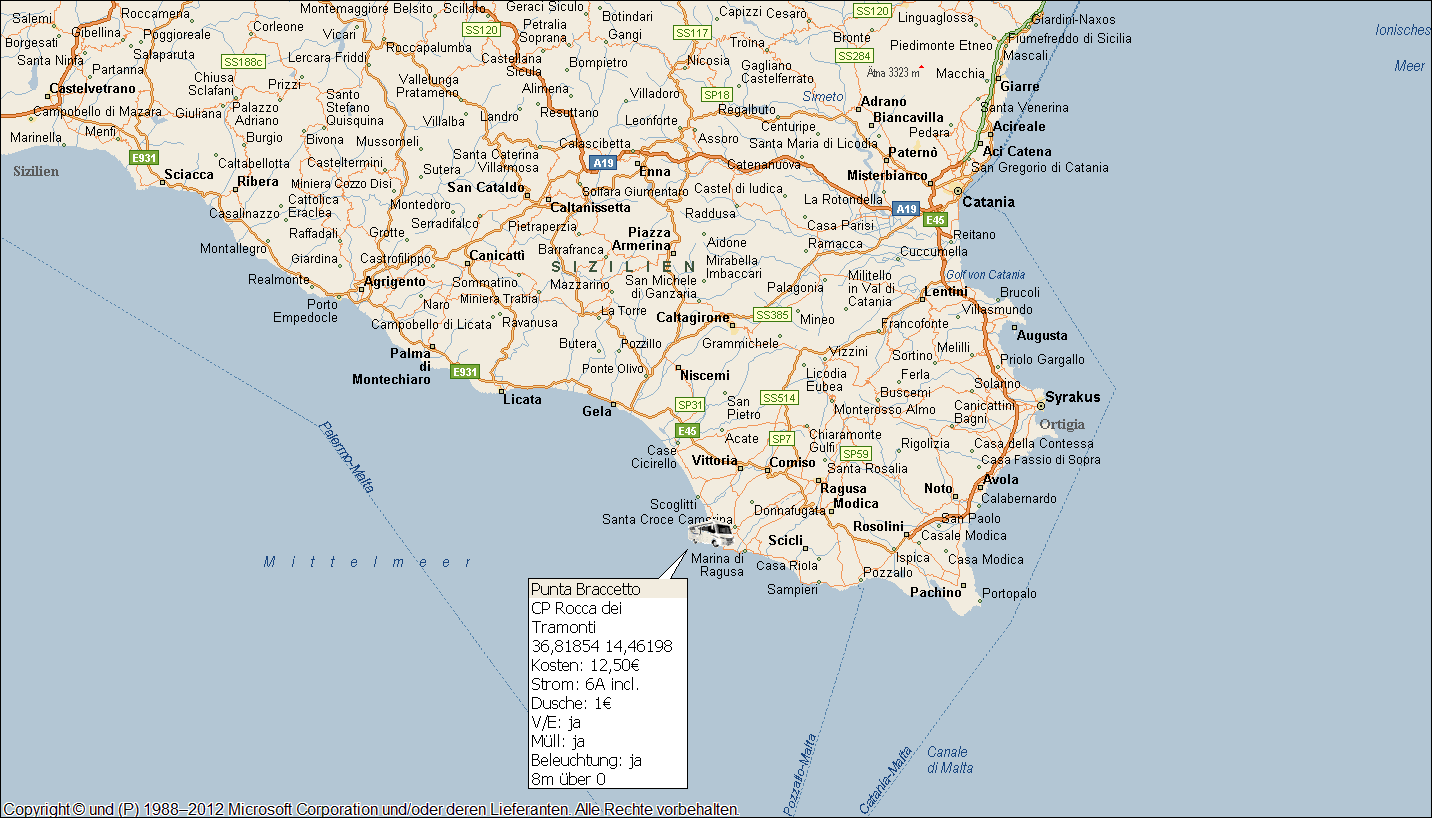Click the SS120 road shield near Linguaglossa

872,10
